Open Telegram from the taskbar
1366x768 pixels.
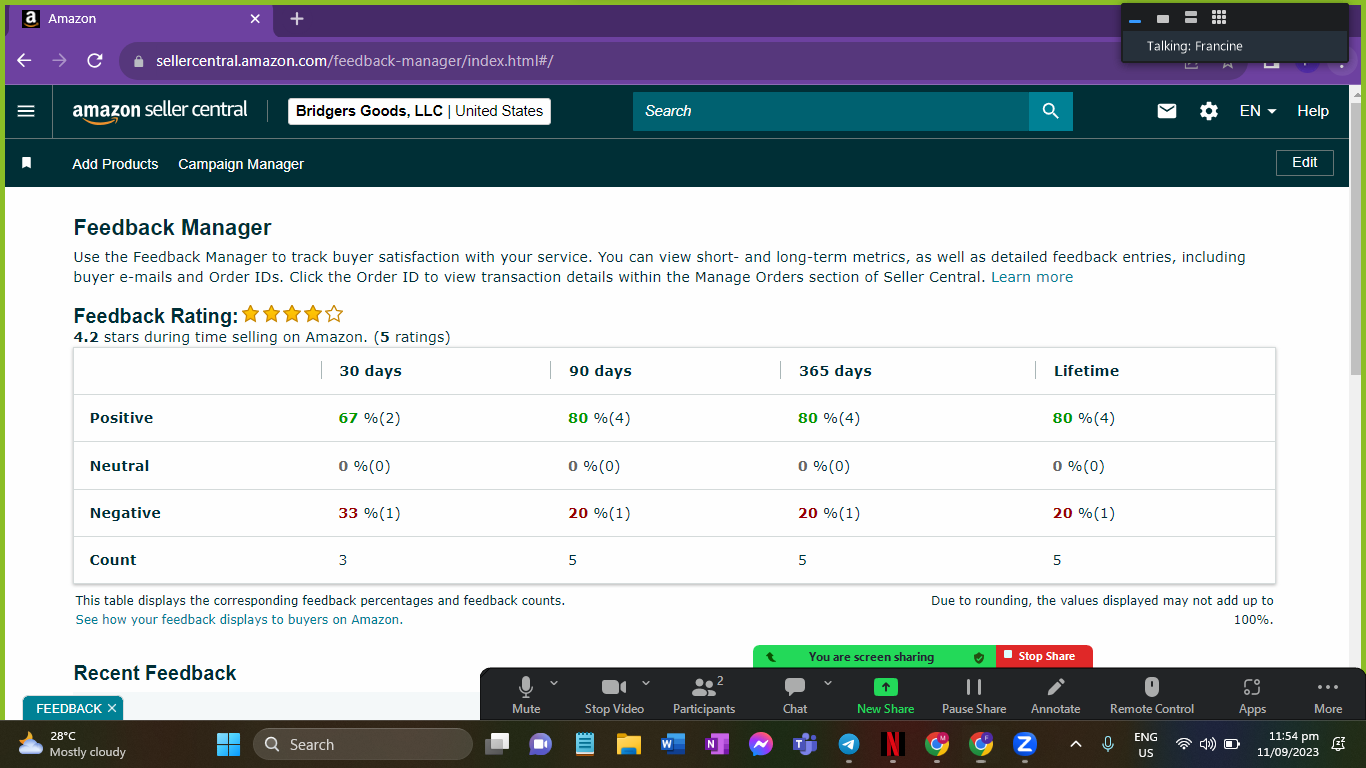click(x=849, y=744)
